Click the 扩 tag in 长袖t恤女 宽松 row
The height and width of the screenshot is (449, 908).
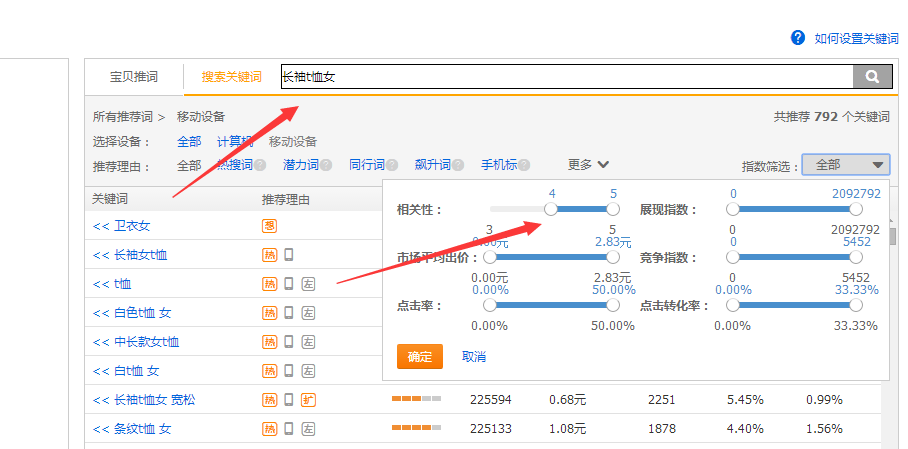coord(308,400)
